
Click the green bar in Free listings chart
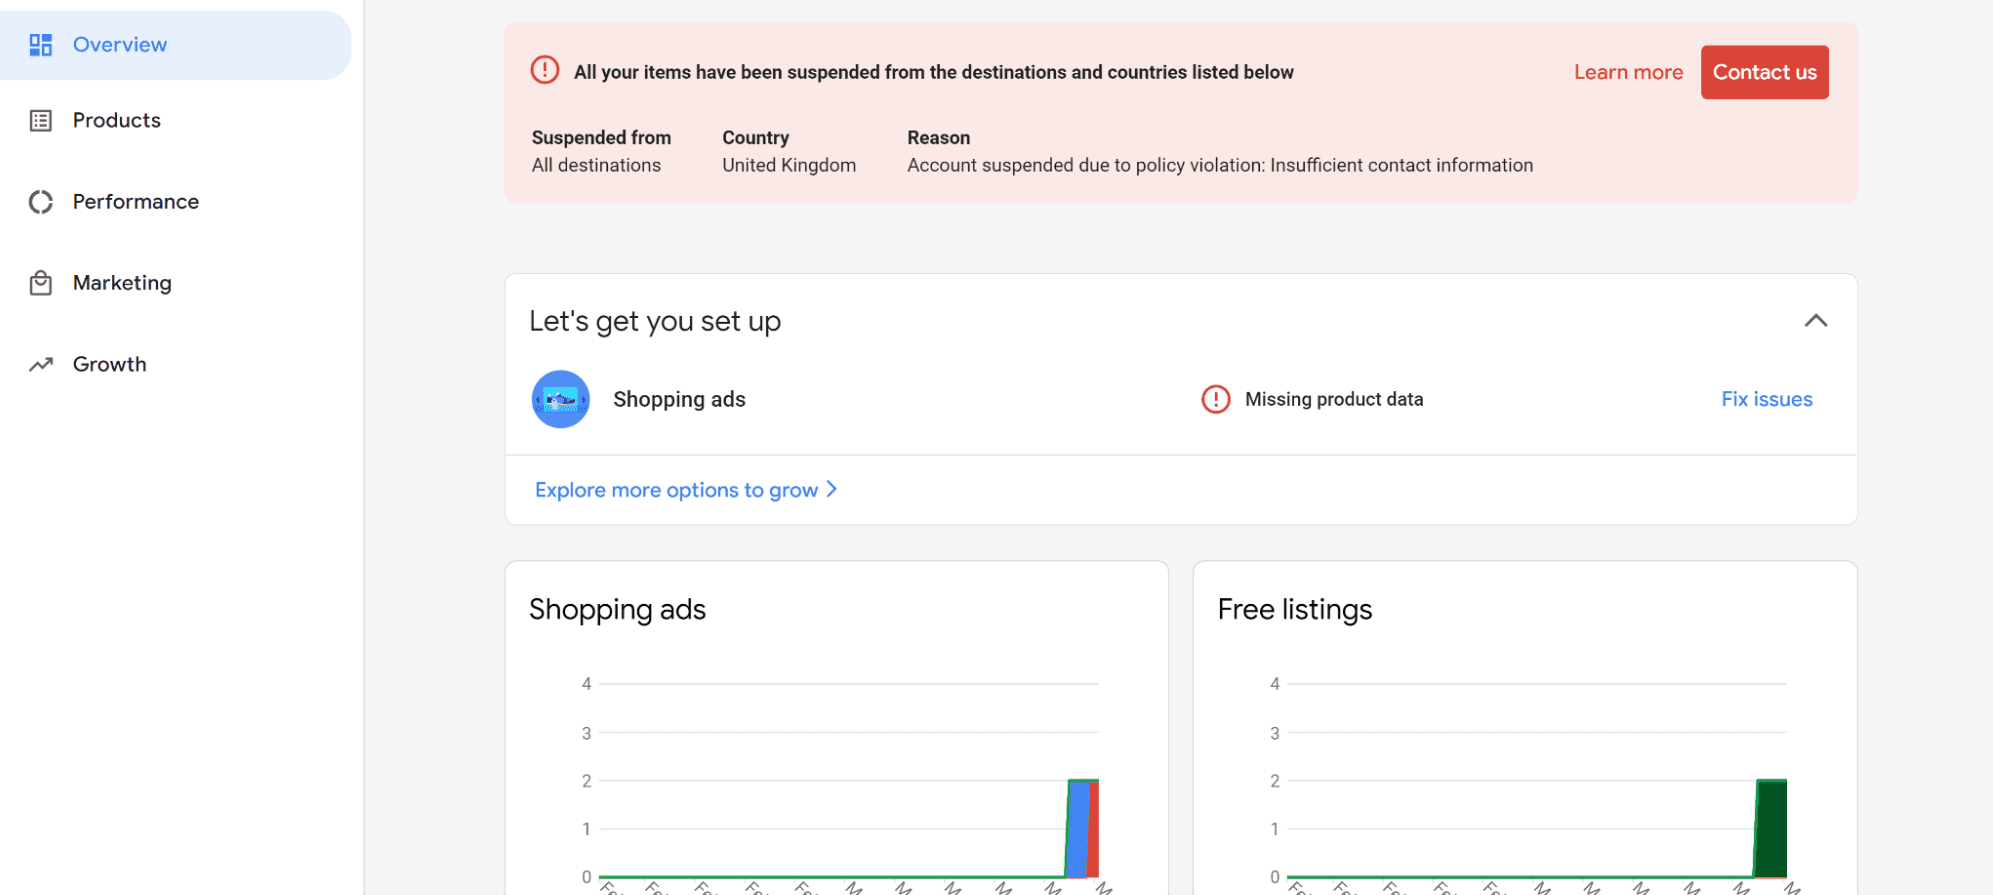(x=1771, y=830)
